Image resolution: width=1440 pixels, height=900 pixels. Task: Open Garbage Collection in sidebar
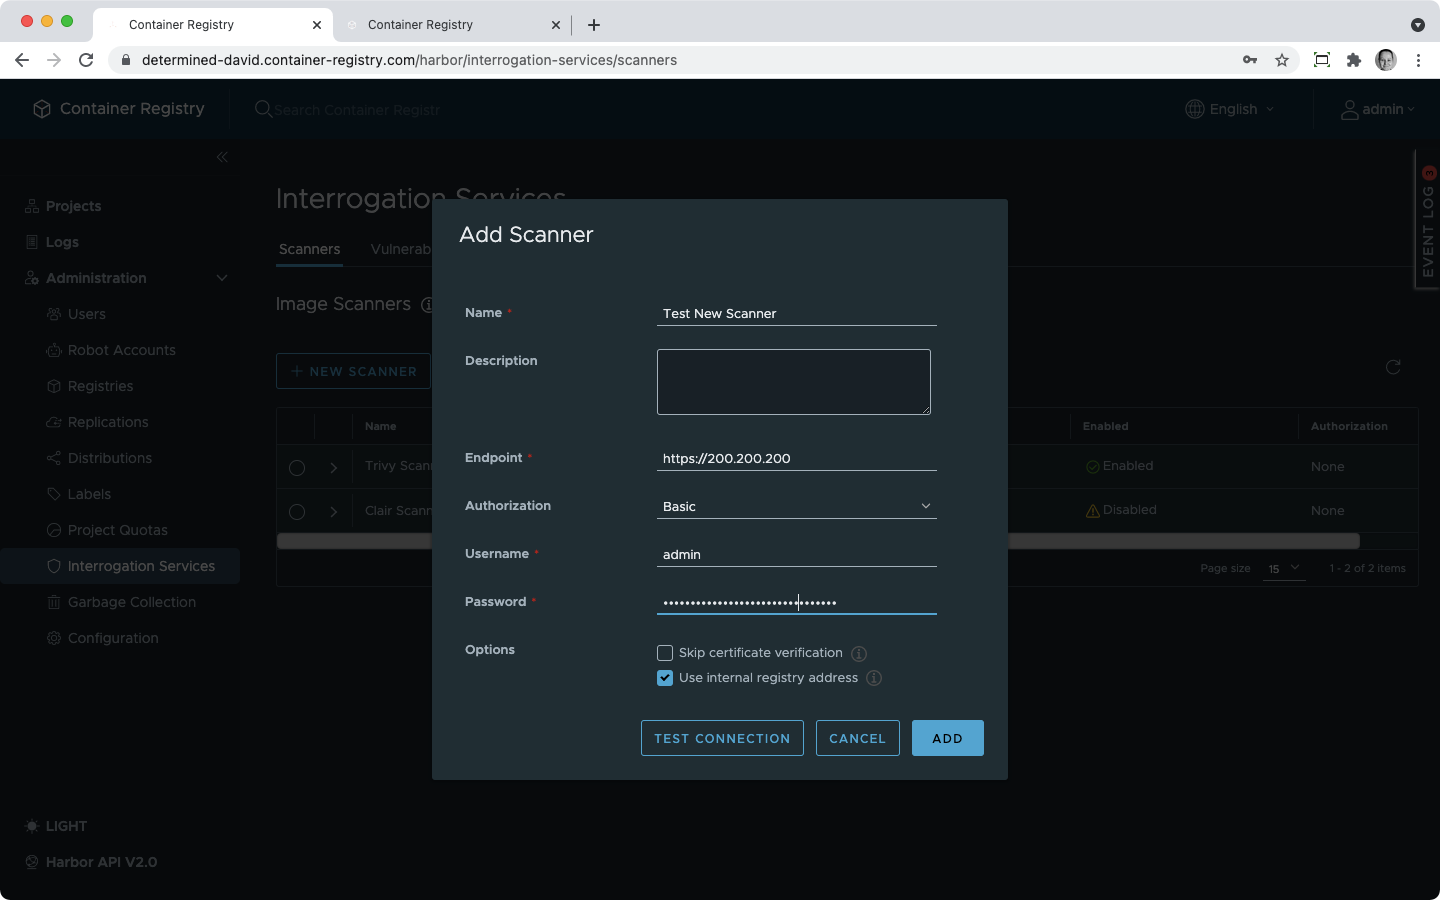[x=131, y=602]
